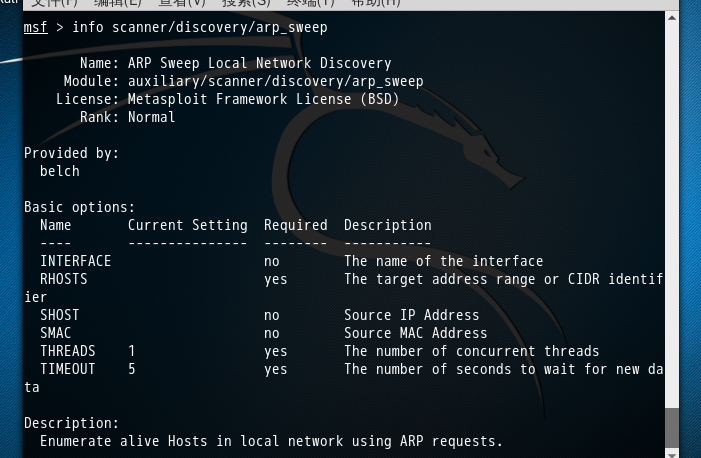Click the SHOST option name

point(59,315)
